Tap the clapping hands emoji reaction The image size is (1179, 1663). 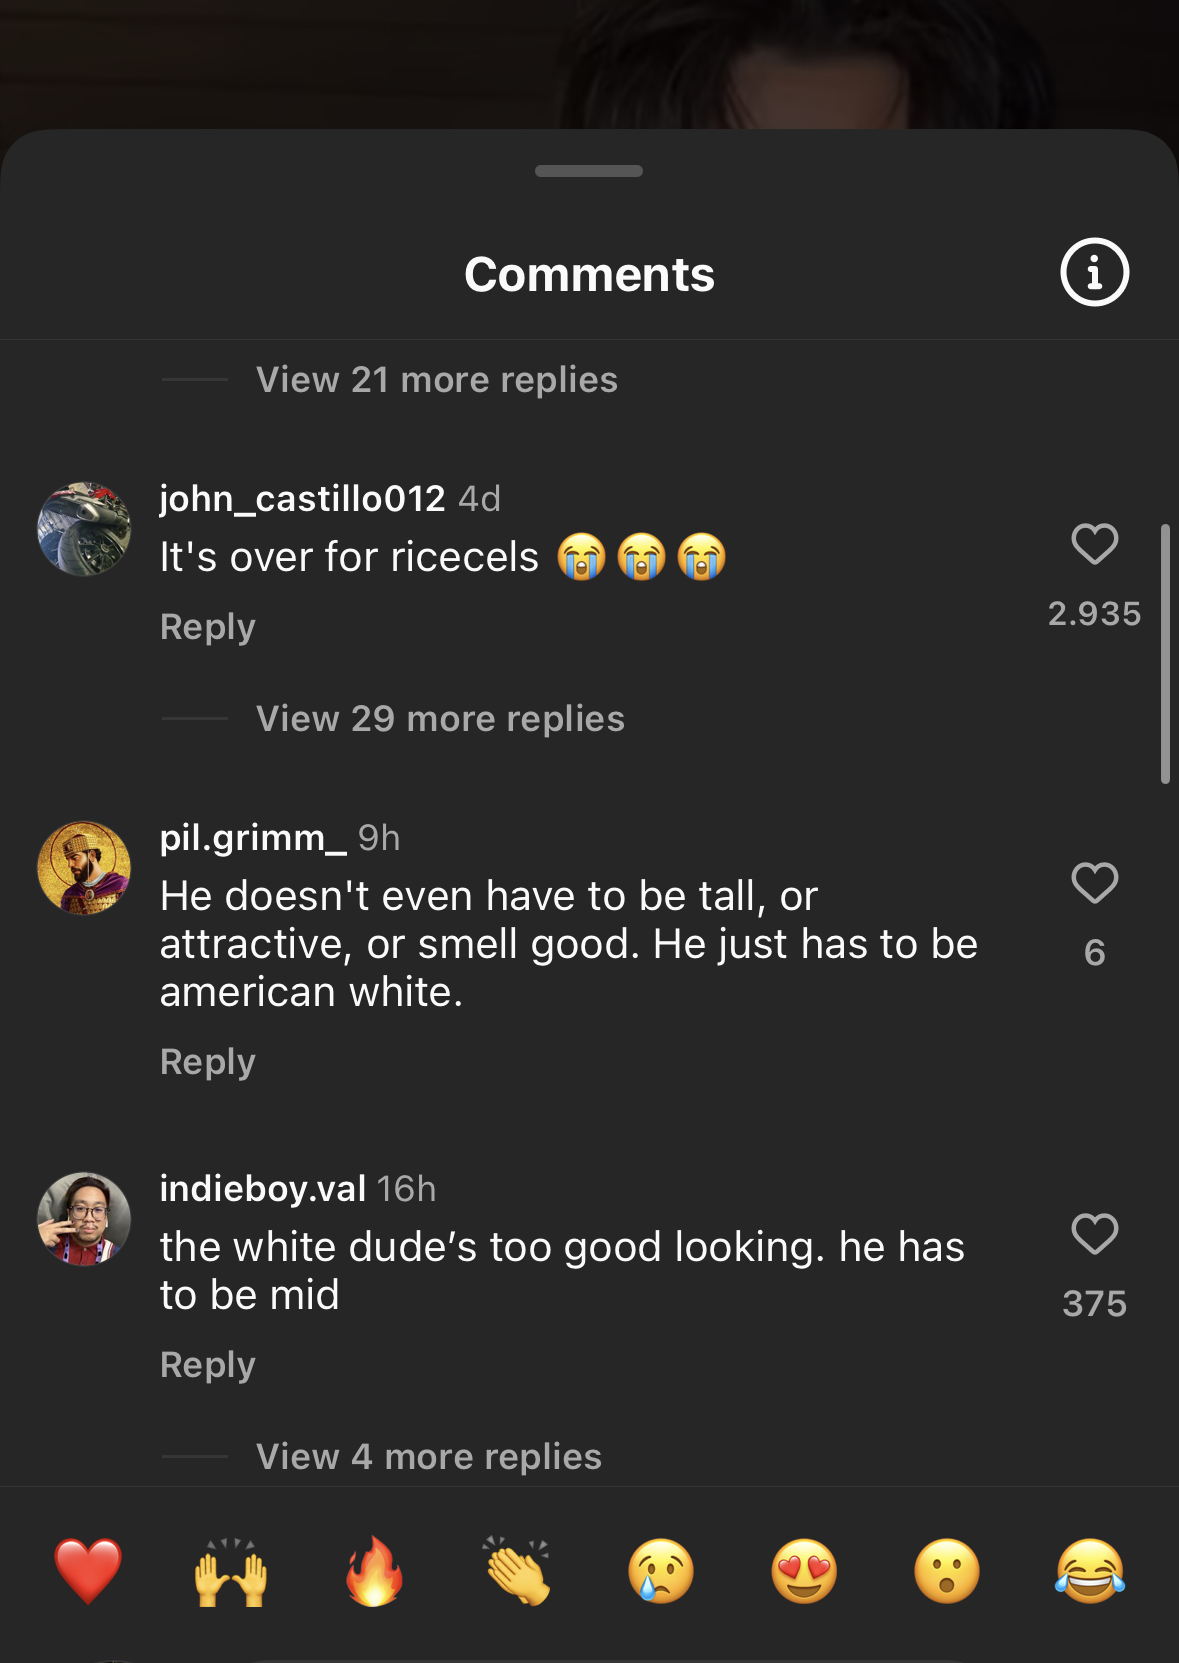point(517,1571)
